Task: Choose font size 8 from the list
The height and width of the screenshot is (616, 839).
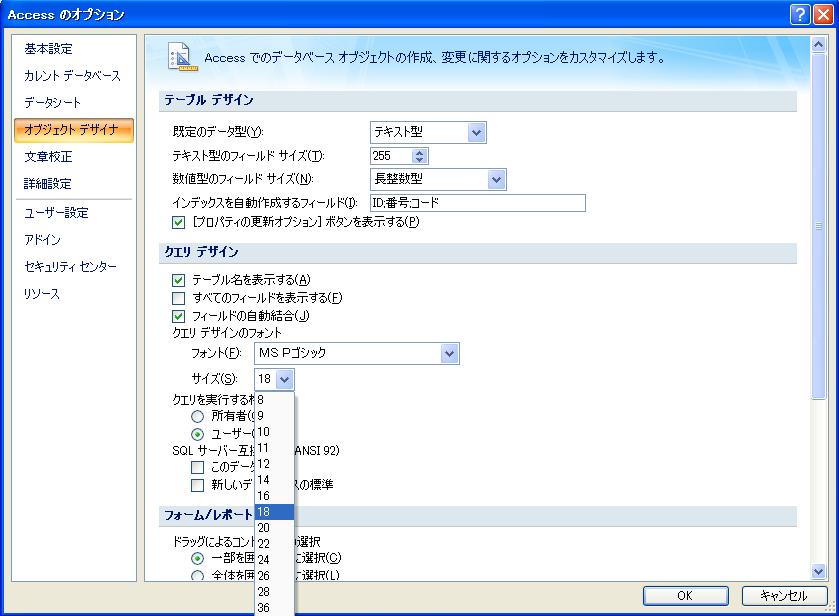Action: 274,400
